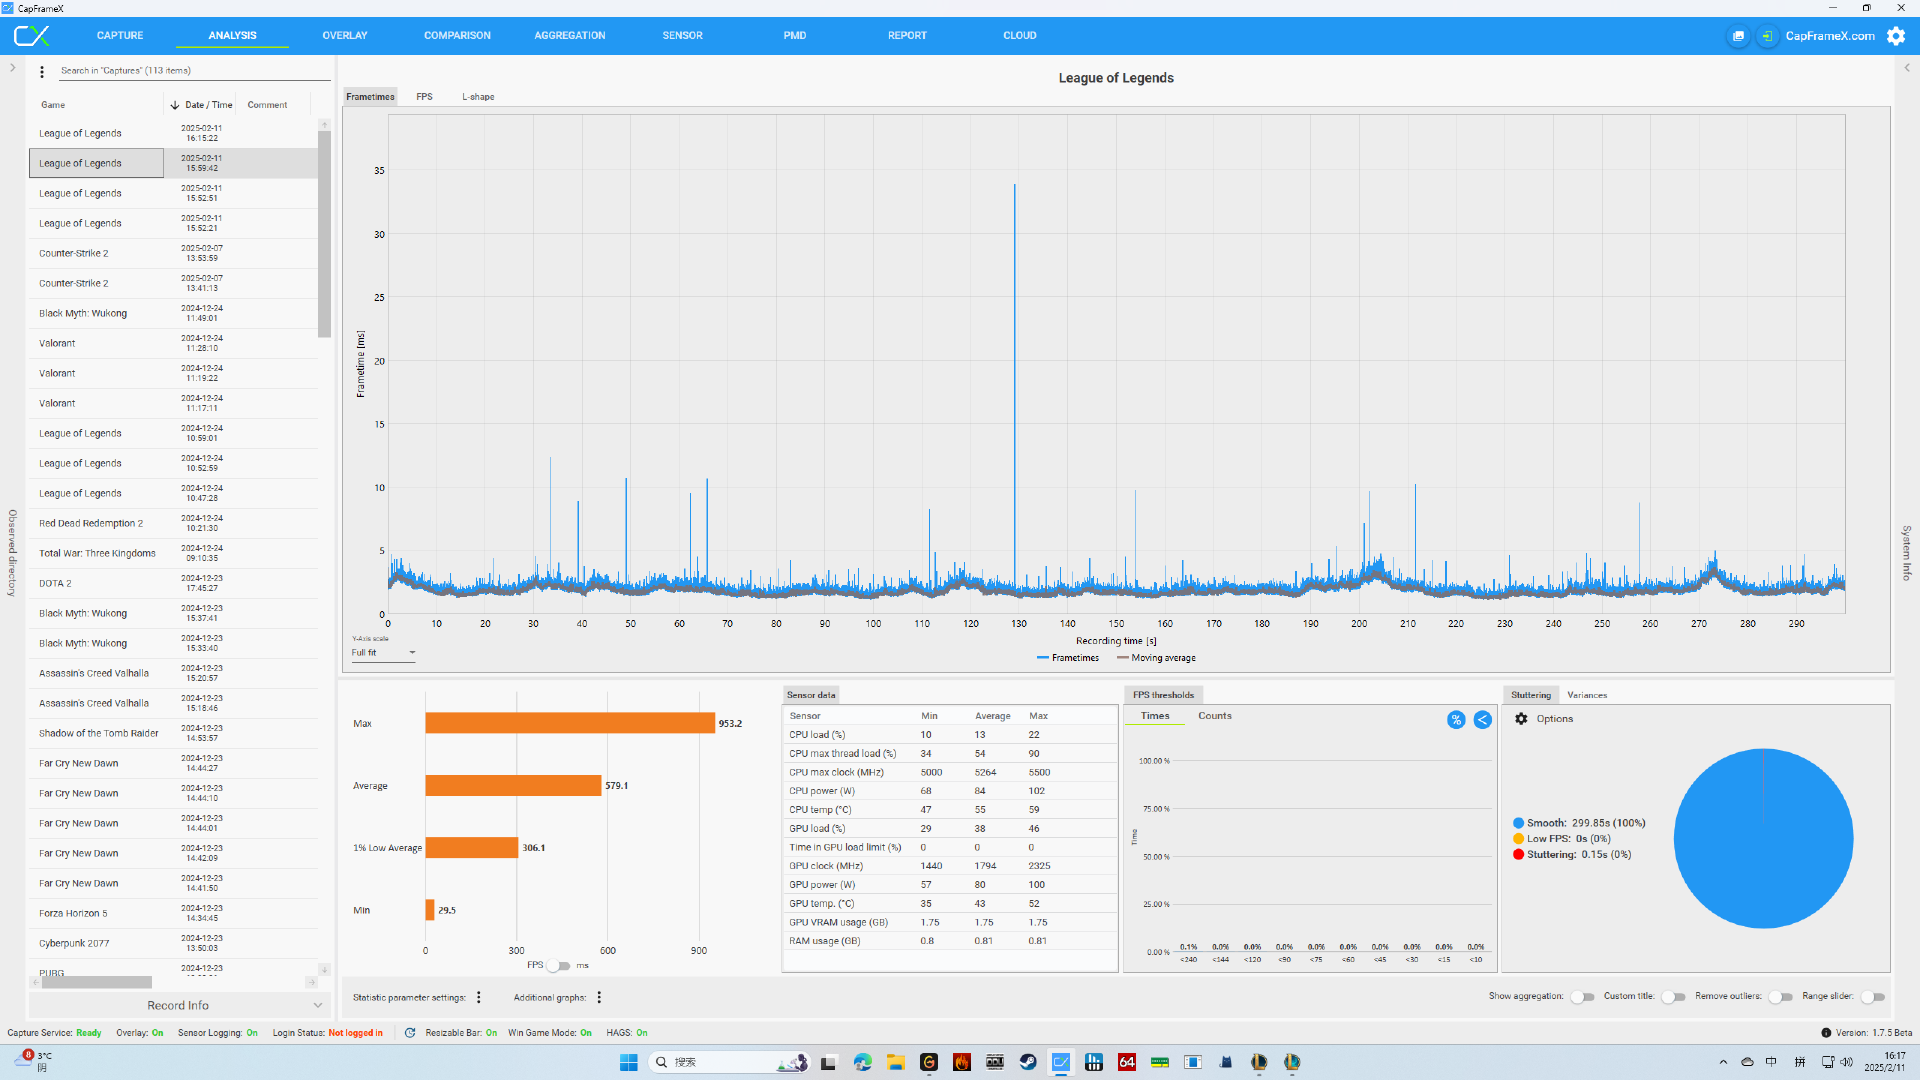Screen dimensions: 1920x1080
Task: Click the blue arrow button in FPS thresholds
Action: [x=1482, y=720]
